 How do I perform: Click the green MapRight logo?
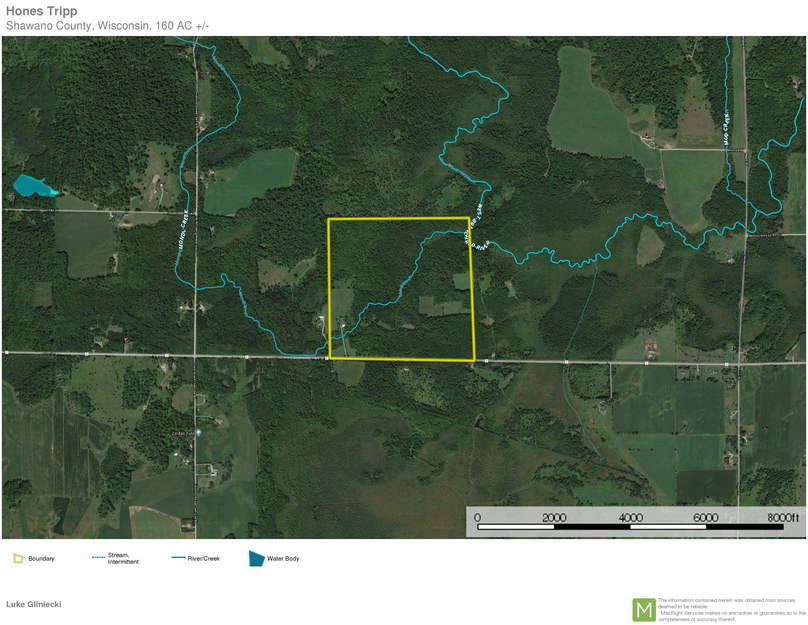[x=644, y=609]
